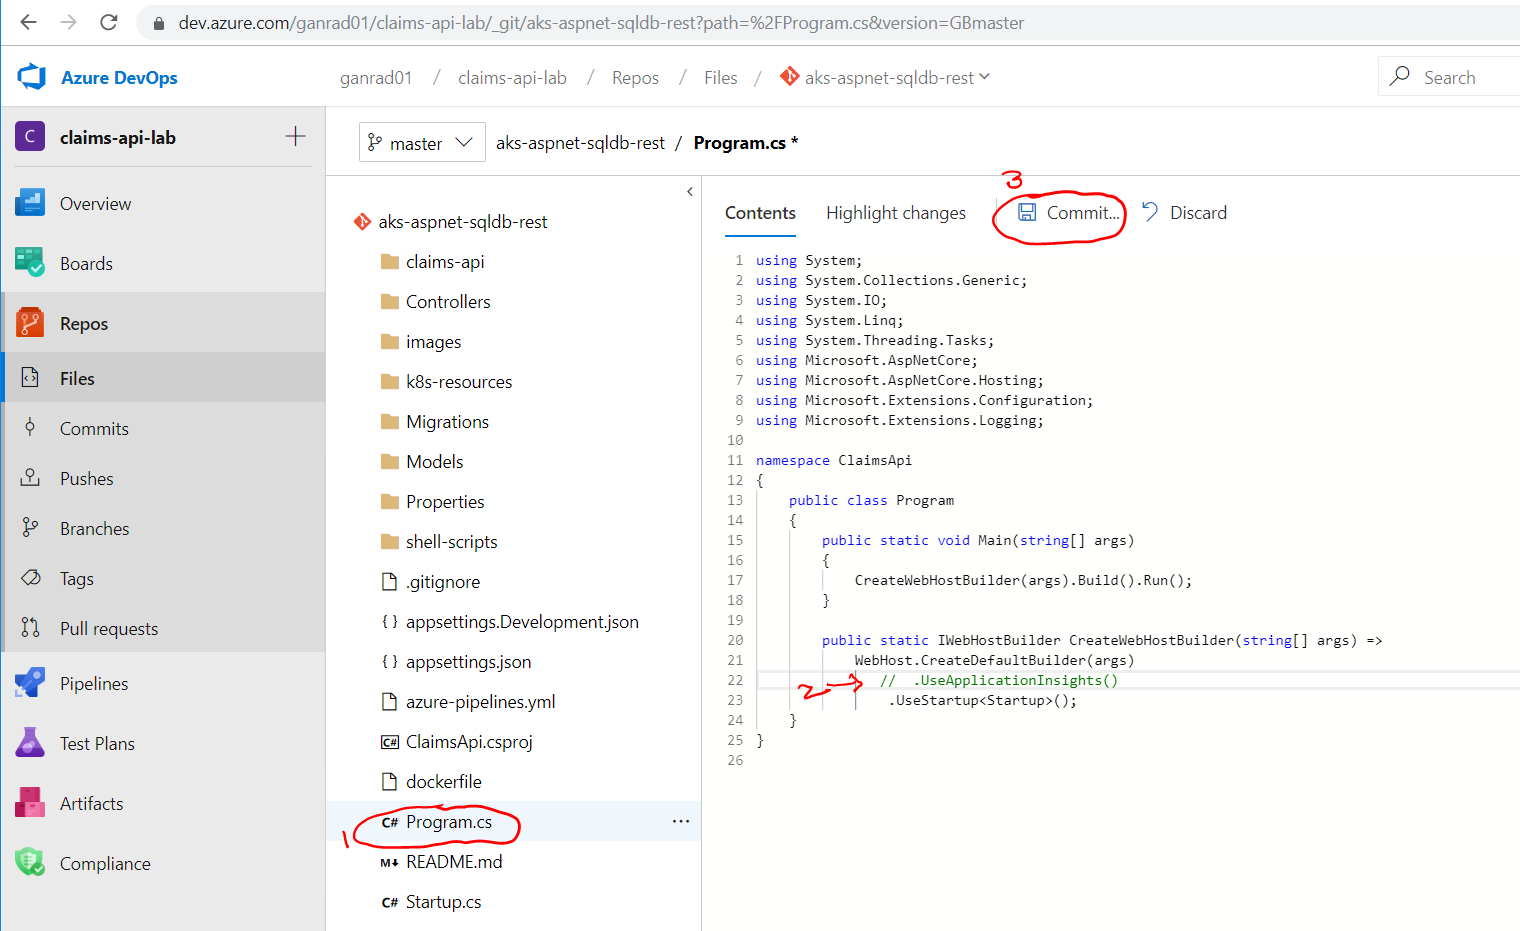Go back with the browser back arrow
Screen dimensions: 1520x931
28,22
